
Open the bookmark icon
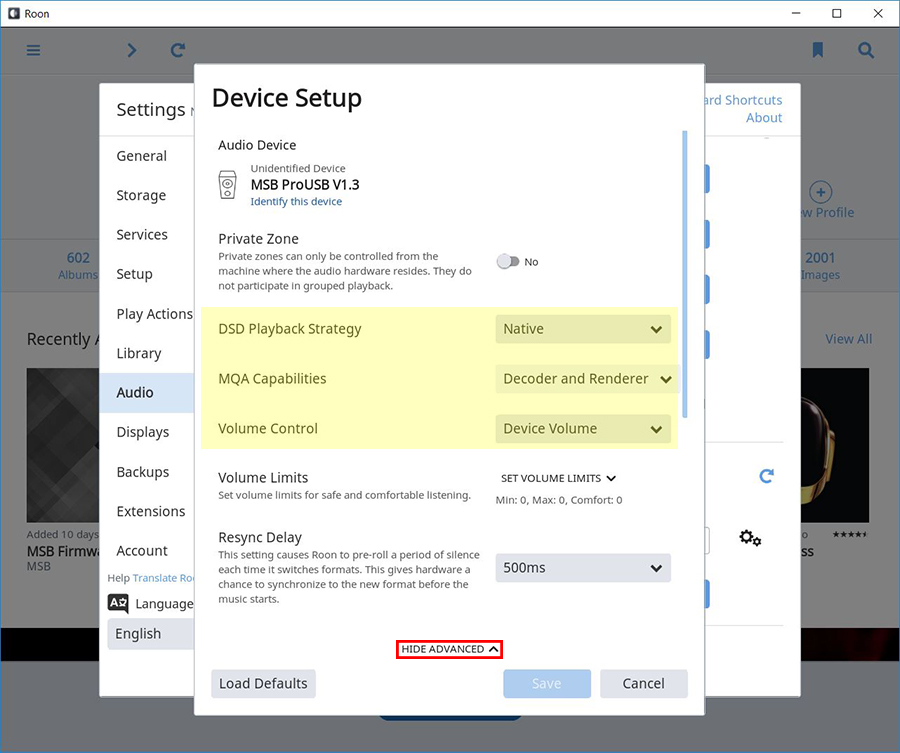(x=818, y=50)
